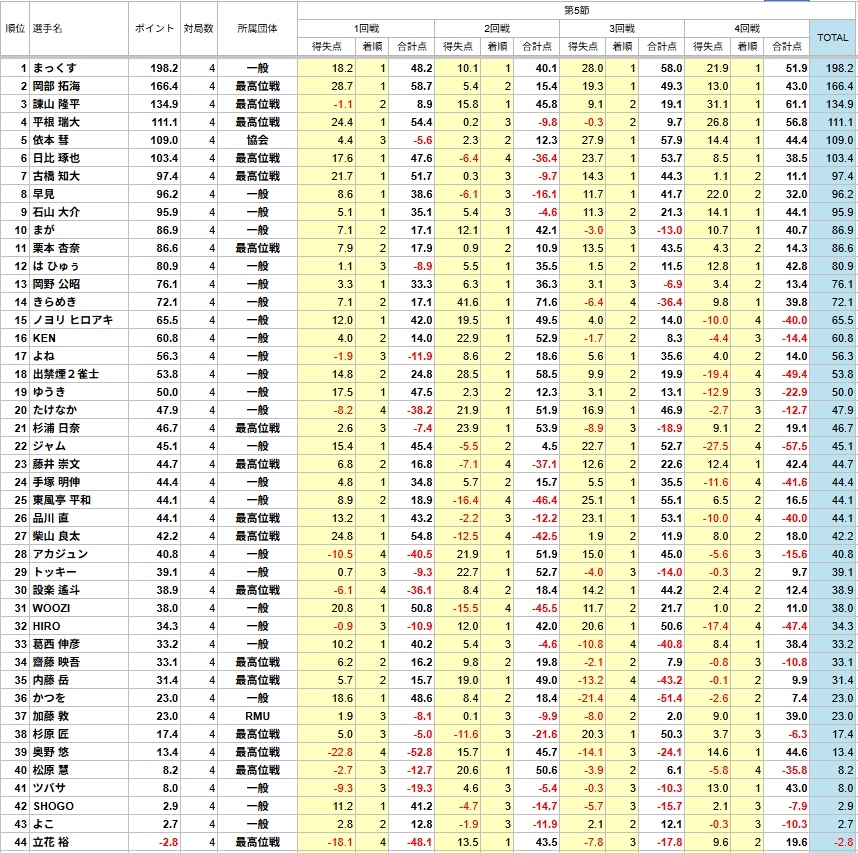Click the 第5節 section header
The width and height of the screenshot is (858, 853).
577,10
